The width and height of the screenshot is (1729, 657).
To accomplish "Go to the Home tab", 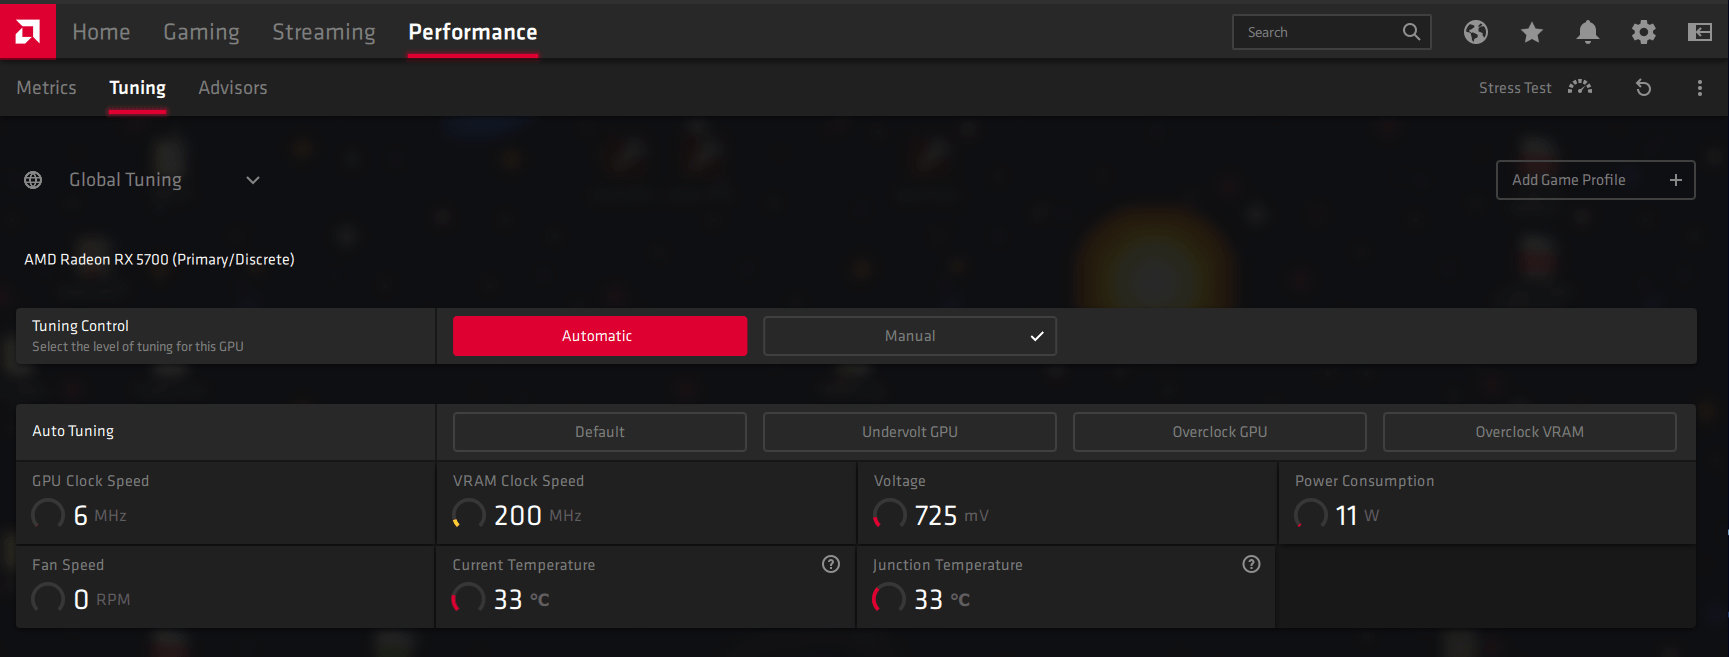I will point(101,32).
